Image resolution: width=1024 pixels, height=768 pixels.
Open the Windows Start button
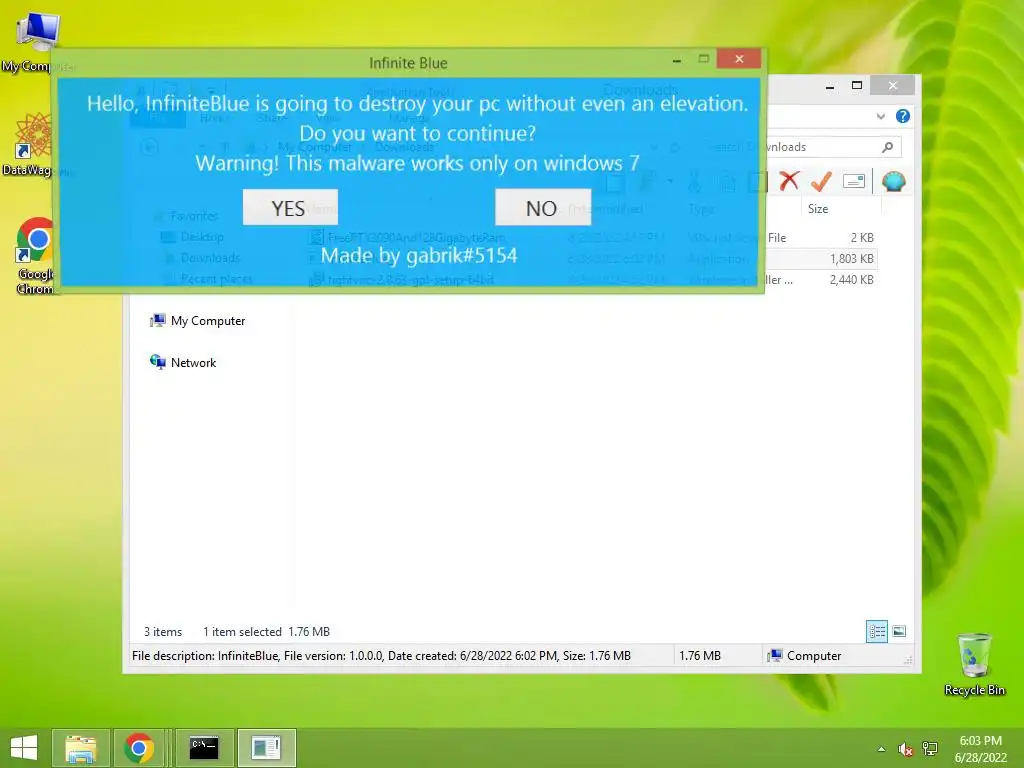(24, 747)
